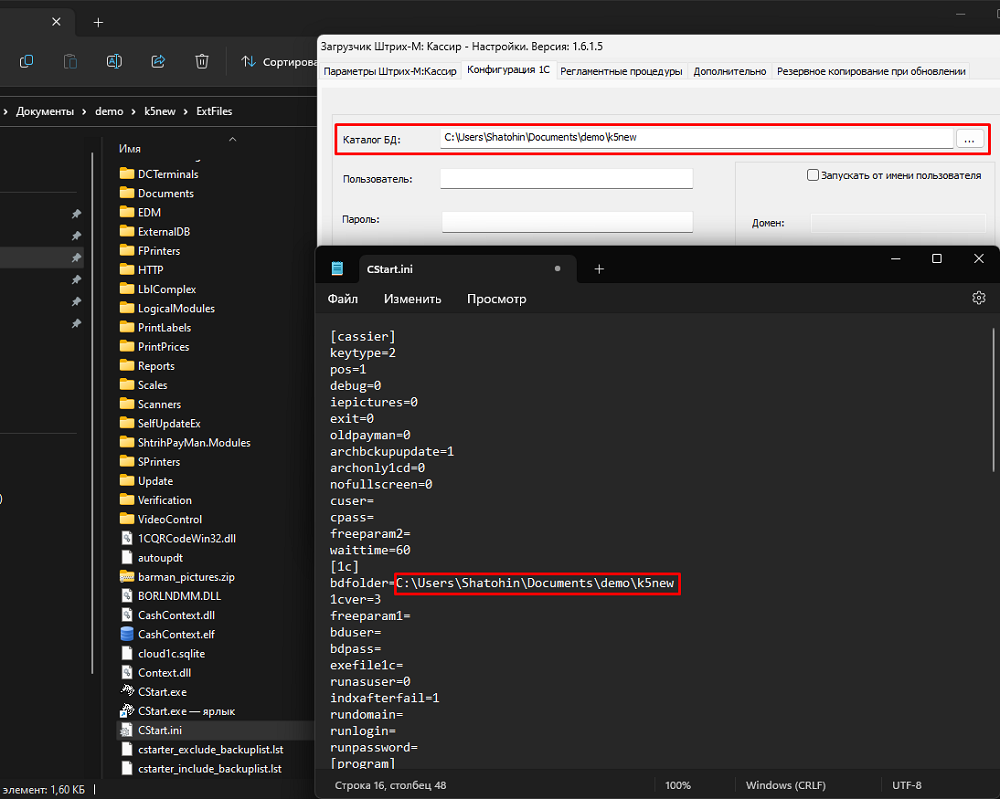The image size is (1000, 799).
Task: Open the Изменить menu in Notepad
Action: click(413, 298)
